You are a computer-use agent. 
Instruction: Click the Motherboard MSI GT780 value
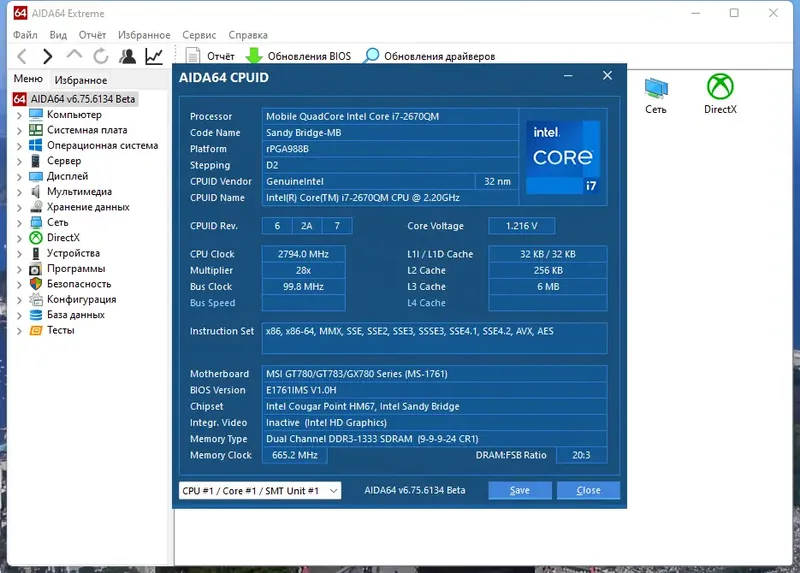pyautogui.click(x=434, y=373)
